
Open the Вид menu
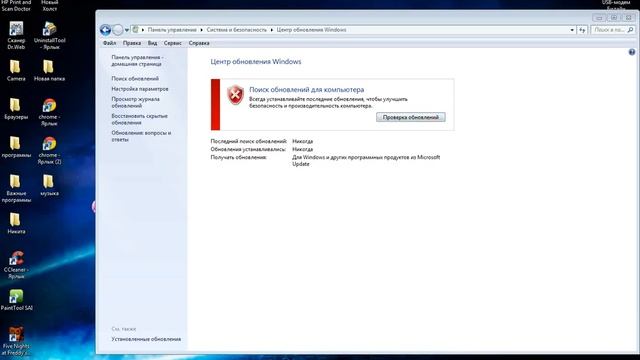(152, 43)
